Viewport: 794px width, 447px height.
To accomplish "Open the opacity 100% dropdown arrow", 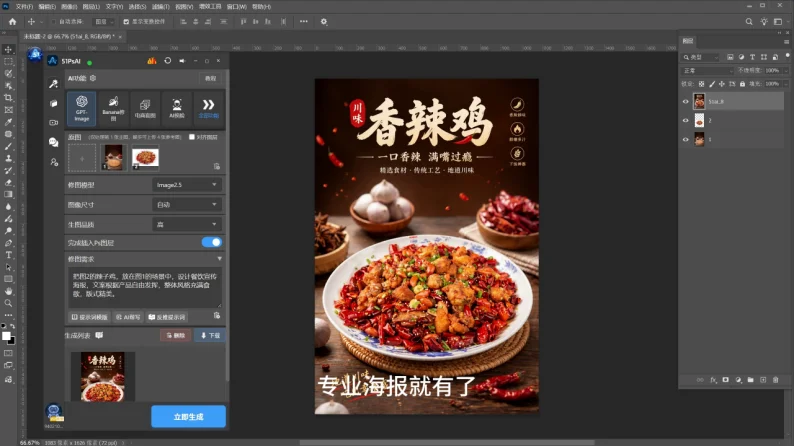I will coord(785,70).
